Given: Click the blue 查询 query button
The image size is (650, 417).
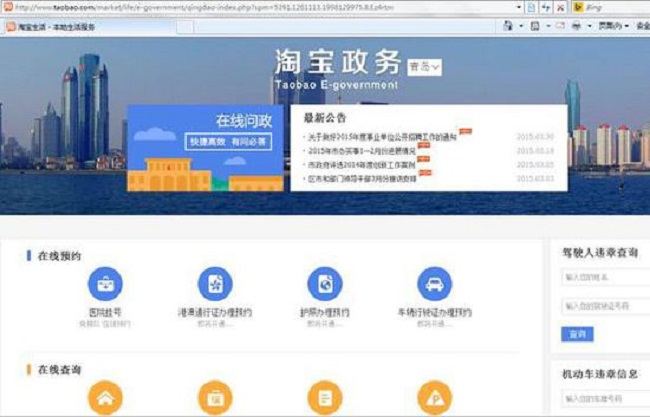Looking at the screenshot, I should [x=577, y=334].
